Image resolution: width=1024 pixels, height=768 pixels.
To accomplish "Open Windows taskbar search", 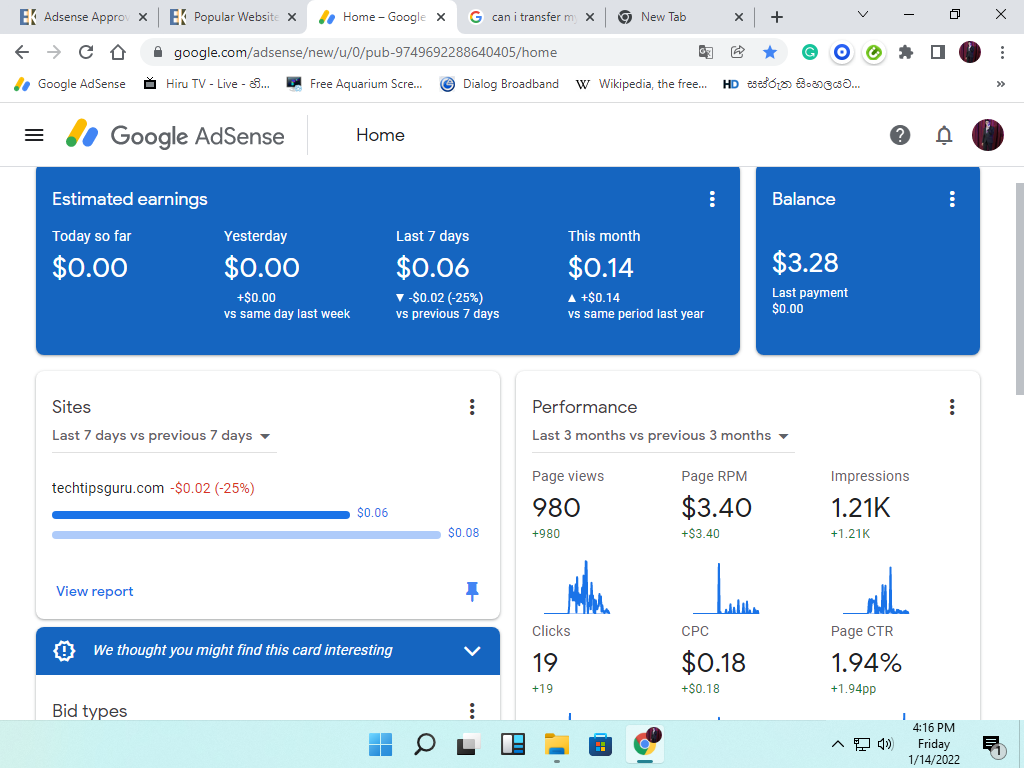I will (424, 744).
